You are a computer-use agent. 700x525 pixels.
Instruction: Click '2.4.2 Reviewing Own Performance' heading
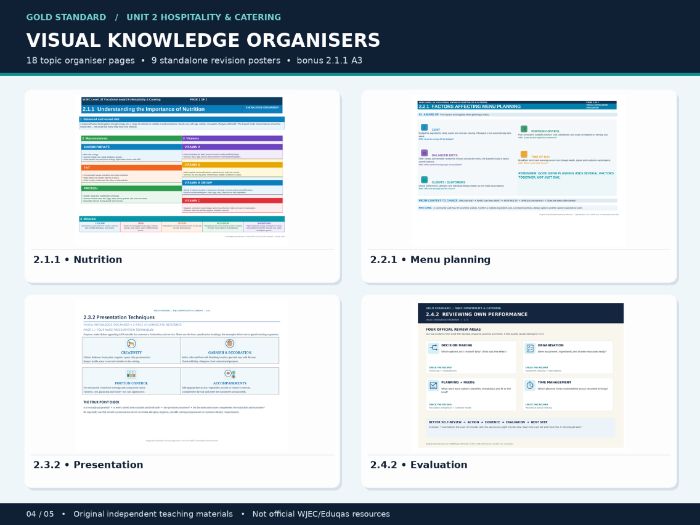[476, 314]
